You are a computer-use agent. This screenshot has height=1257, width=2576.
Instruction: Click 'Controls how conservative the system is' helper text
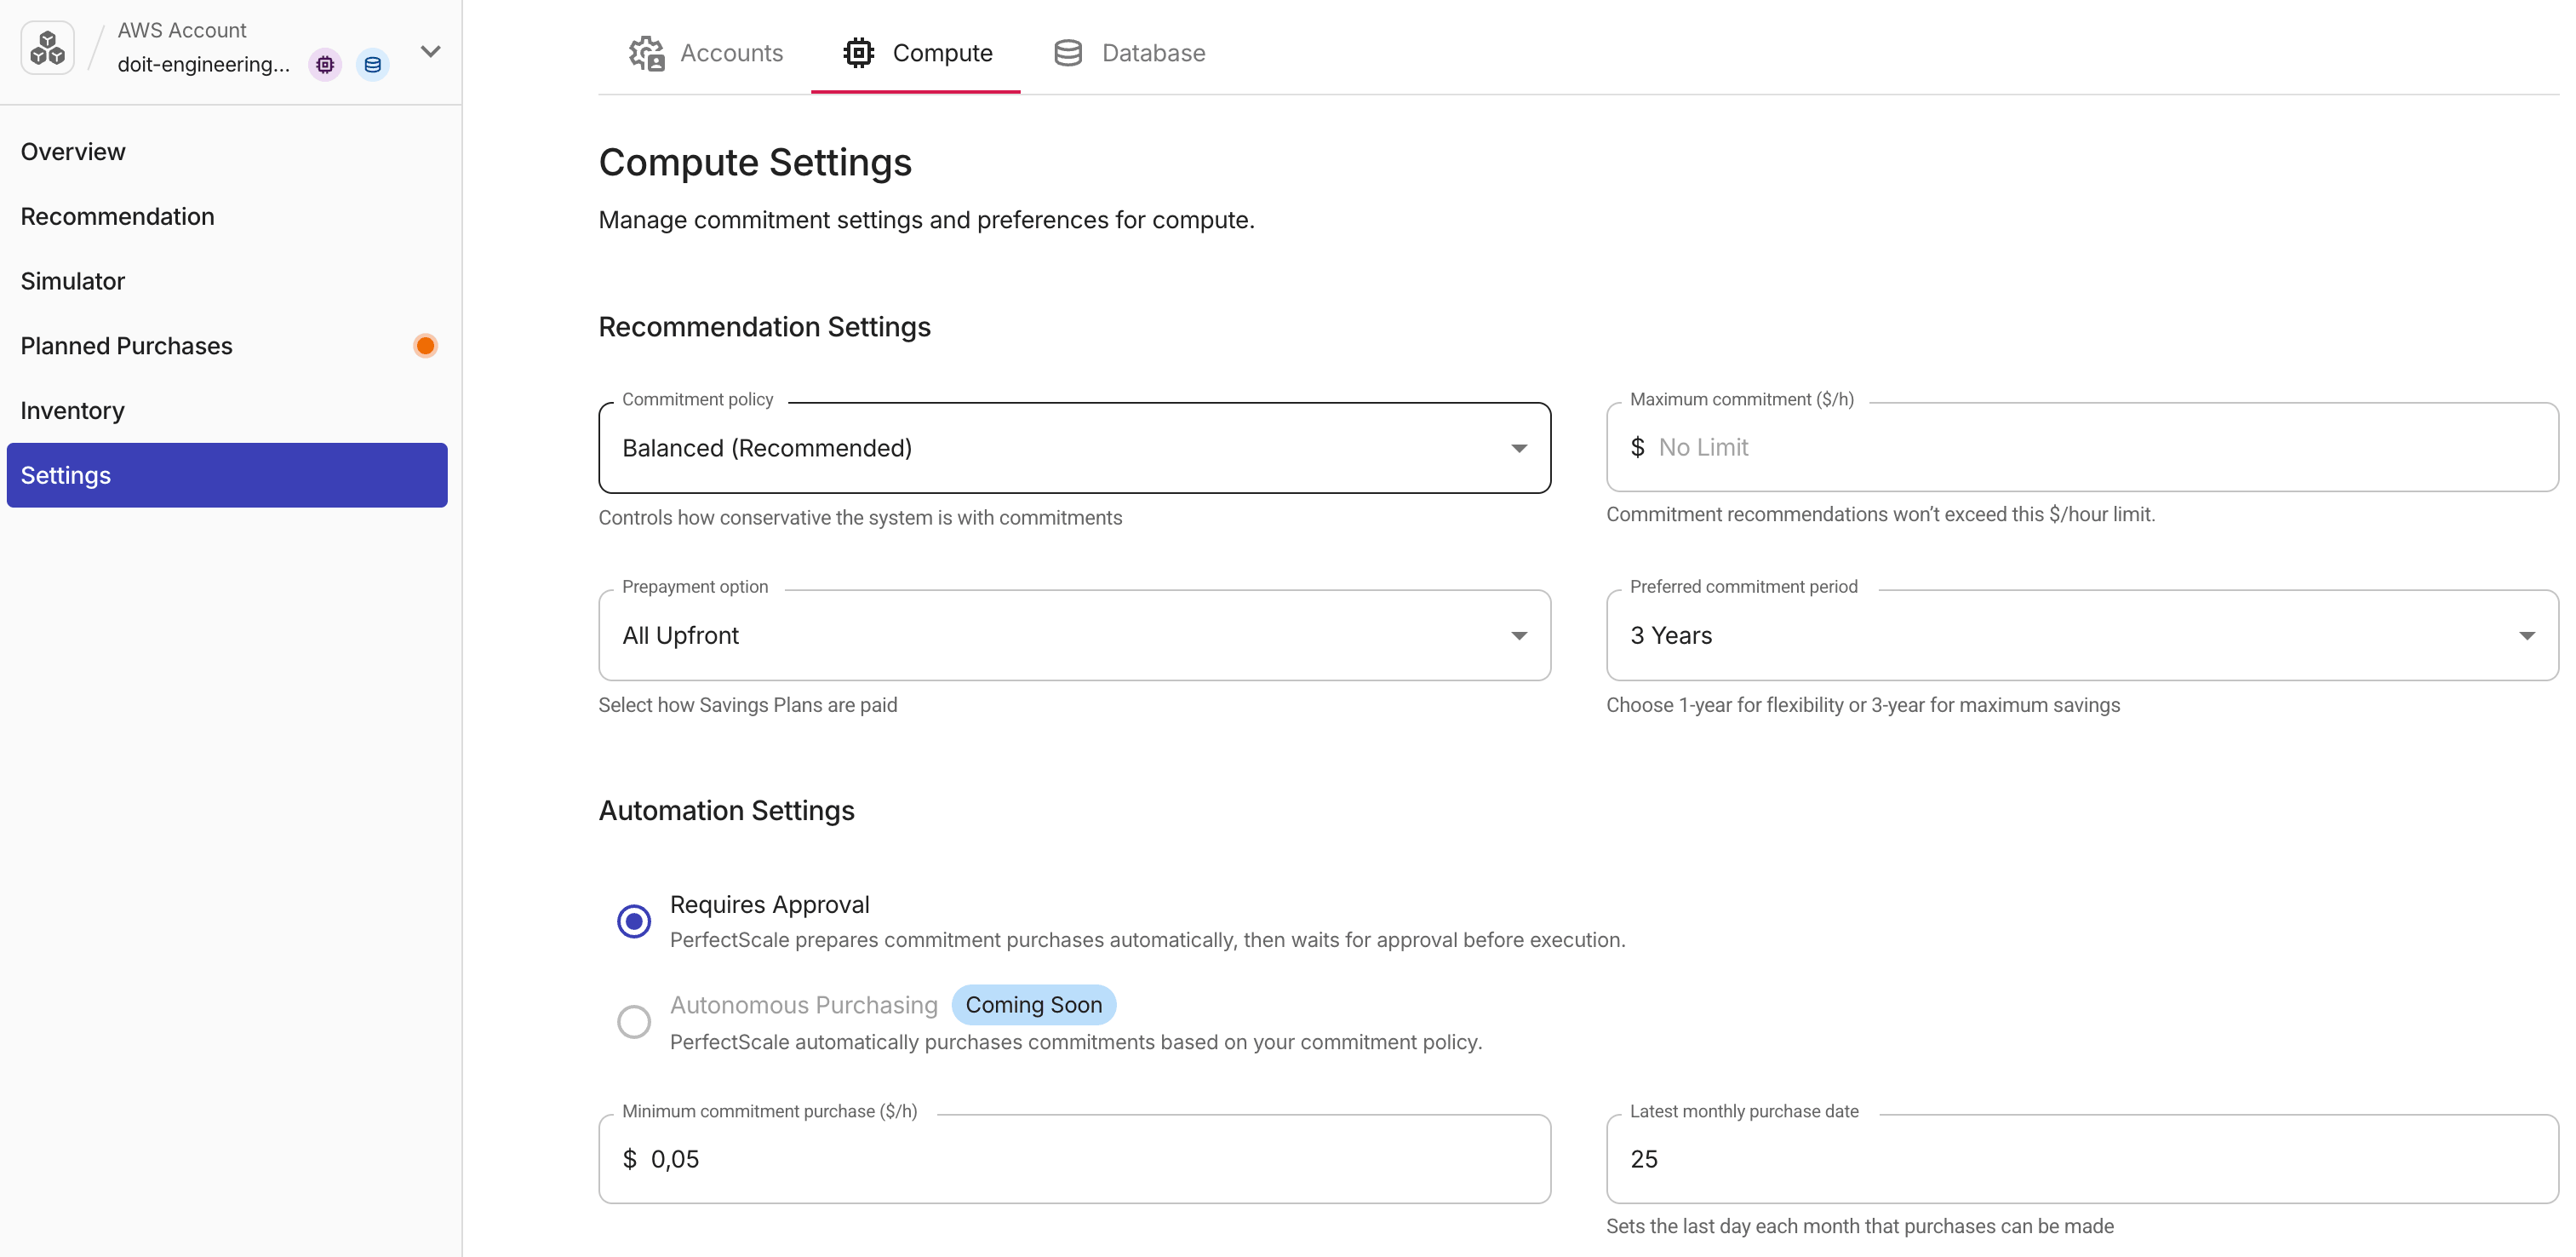pos(860,518)
